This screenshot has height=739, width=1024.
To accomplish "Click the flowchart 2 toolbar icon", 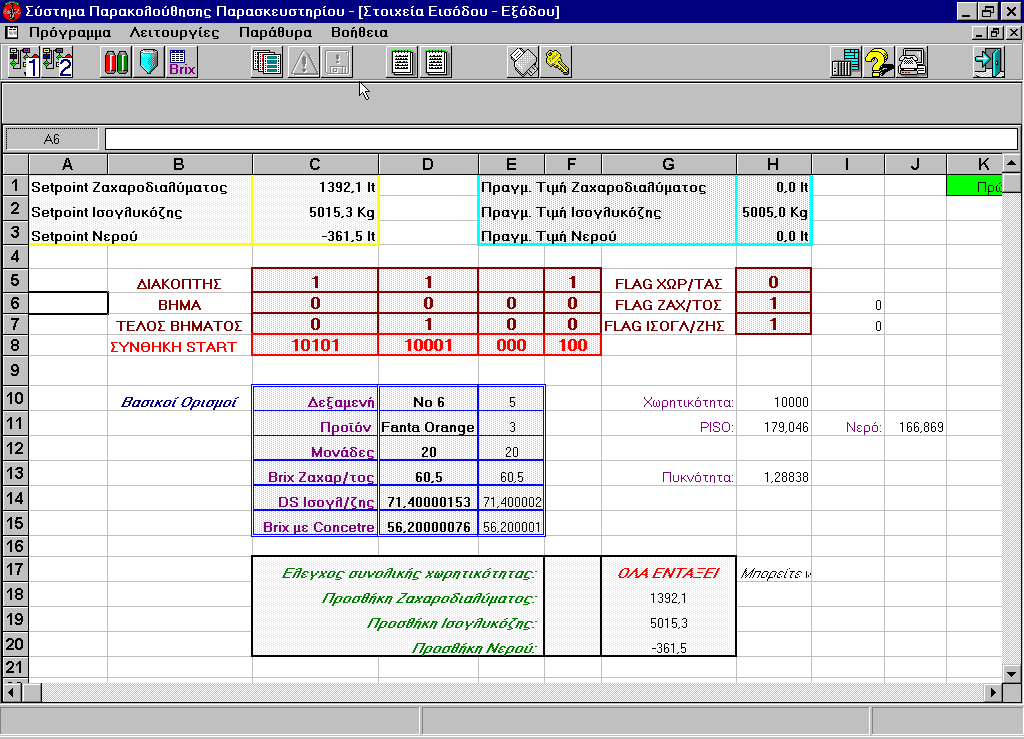I will [58, 63].
